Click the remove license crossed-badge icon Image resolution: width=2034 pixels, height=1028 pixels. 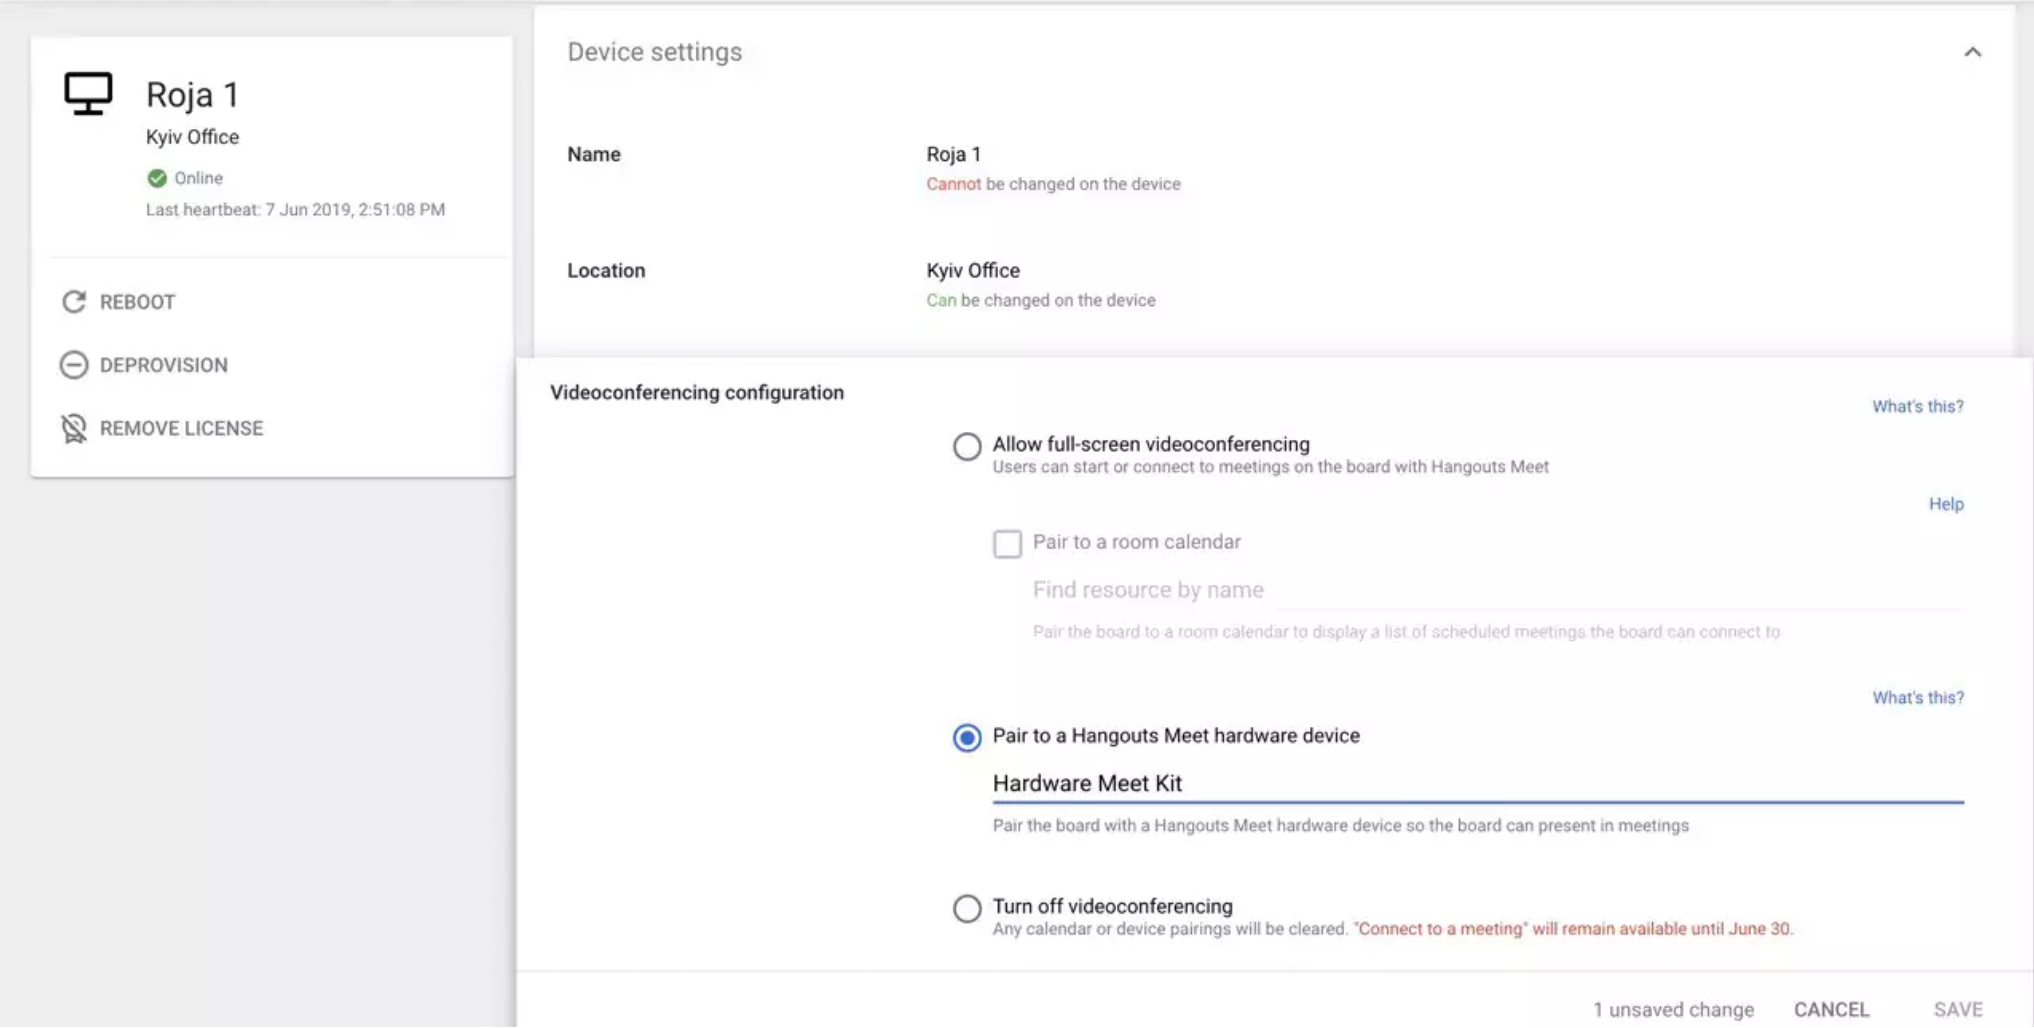click(73, 428)
